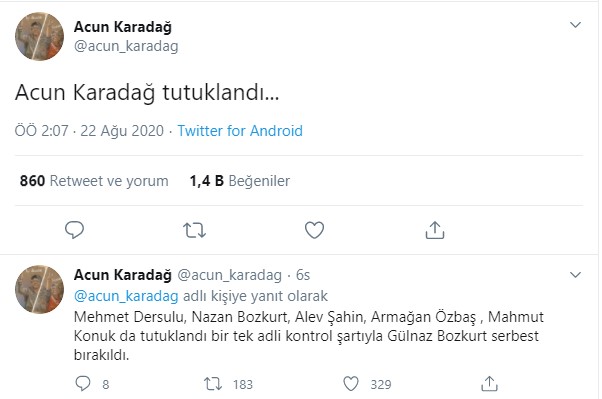This screenshot has width=602, height=399.
Task: Retweet the main tweet via its icon
Action: pos(194,230)
